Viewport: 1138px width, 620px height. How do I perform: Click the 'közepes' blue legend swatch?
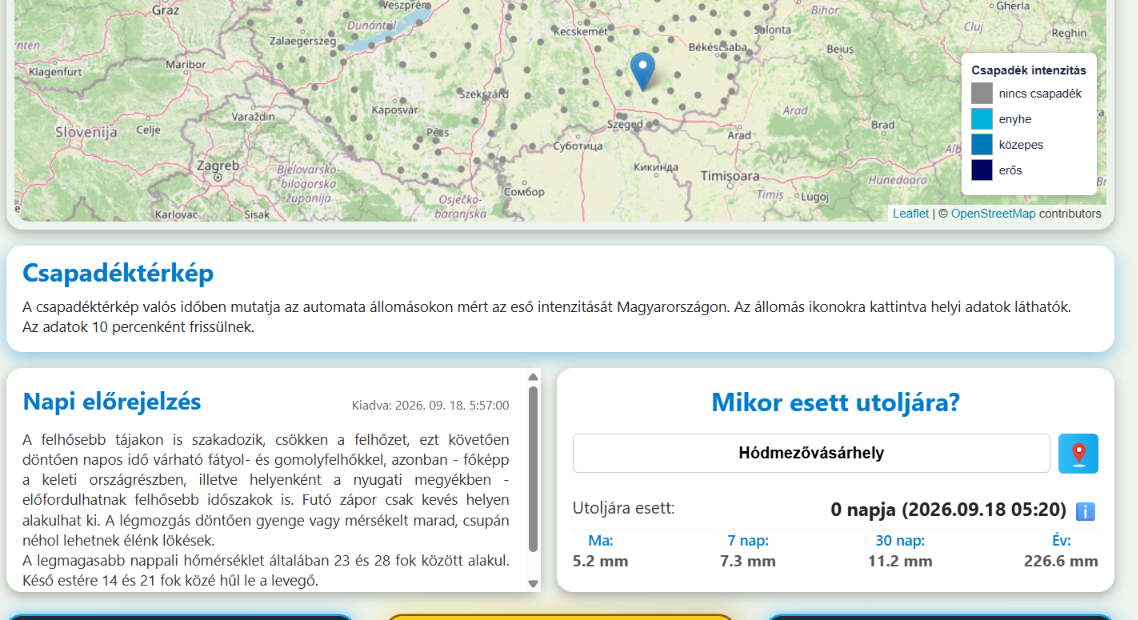[x=981, y=144]
